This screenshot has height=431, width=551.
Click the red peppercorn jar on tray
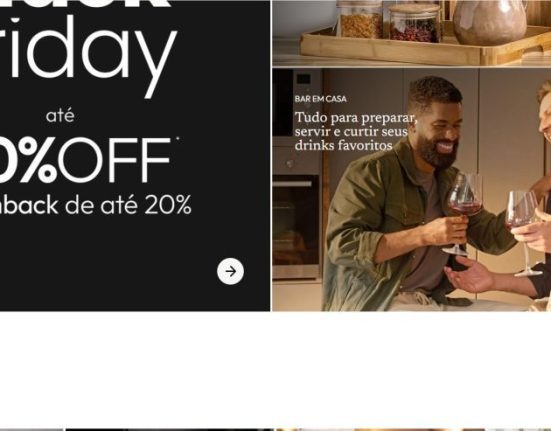point(415,23)
